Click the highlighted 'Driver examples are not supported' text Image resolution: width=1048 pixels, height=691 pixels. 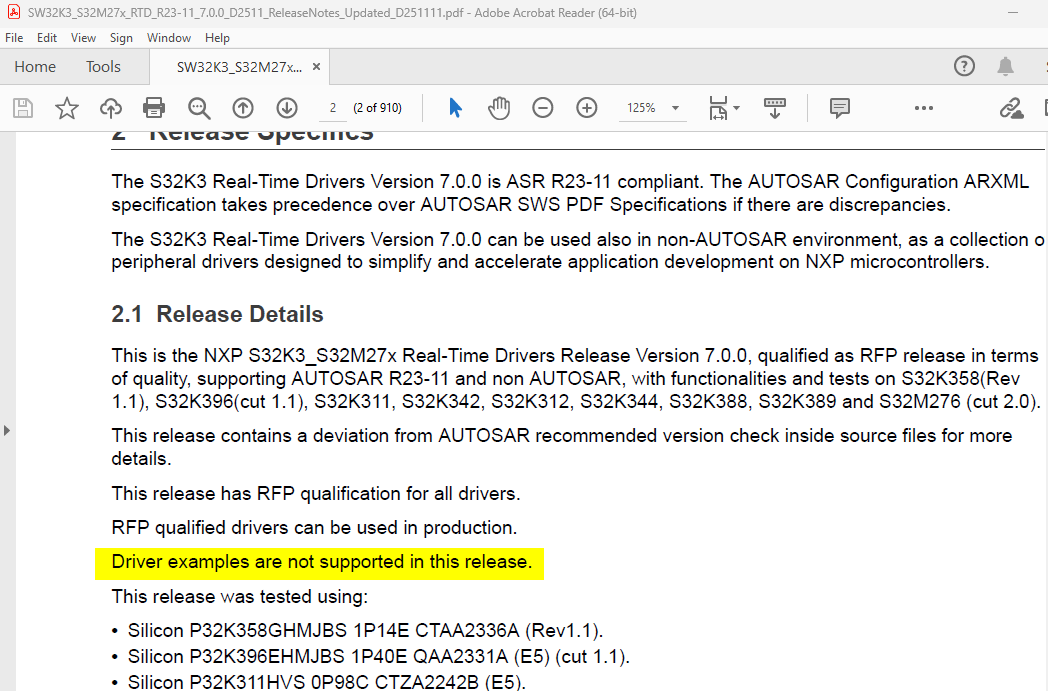click(x=321, y=562)
